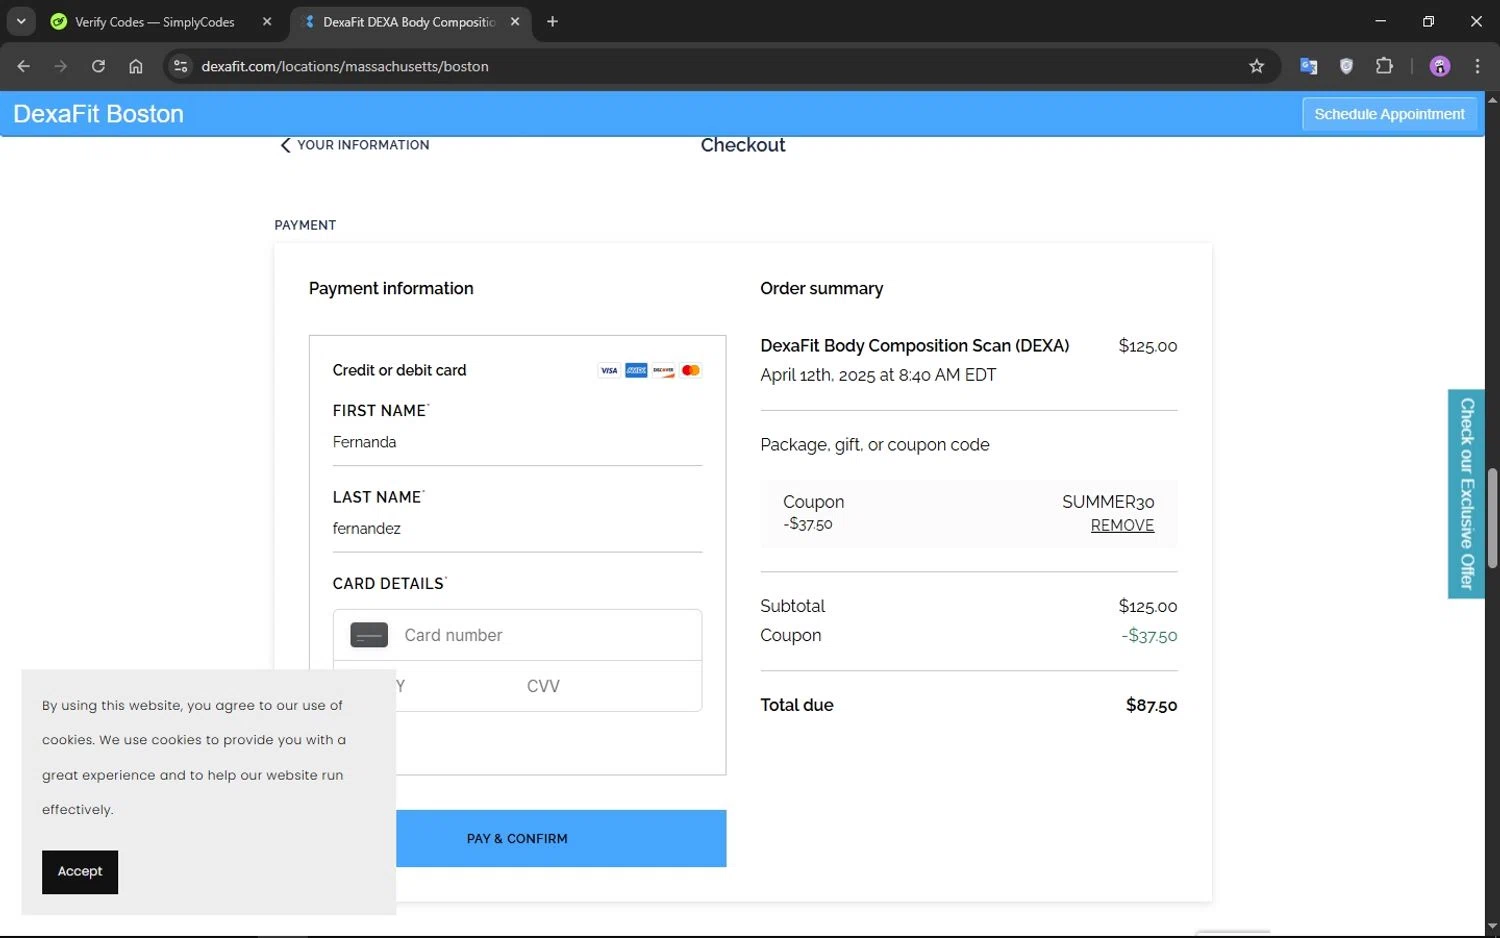1500x938 pixels.
Task: Open the Chrome three-dot menu
Action: click(1477, 66)
